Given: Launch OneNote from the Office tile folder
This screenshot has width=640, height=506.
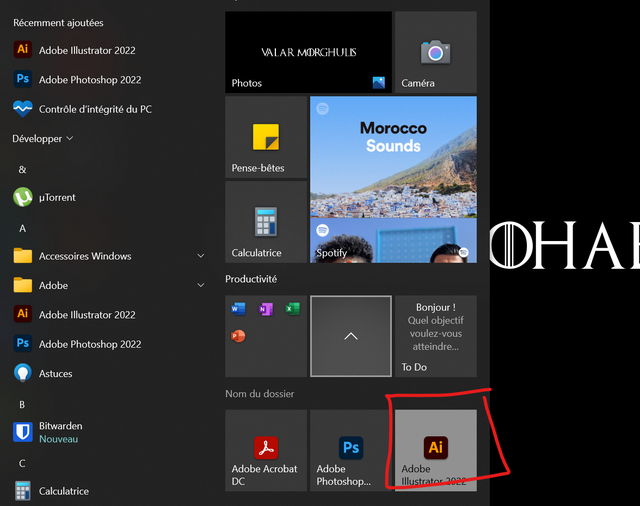Looking at the screenshot, I should (x=266, y=309).
